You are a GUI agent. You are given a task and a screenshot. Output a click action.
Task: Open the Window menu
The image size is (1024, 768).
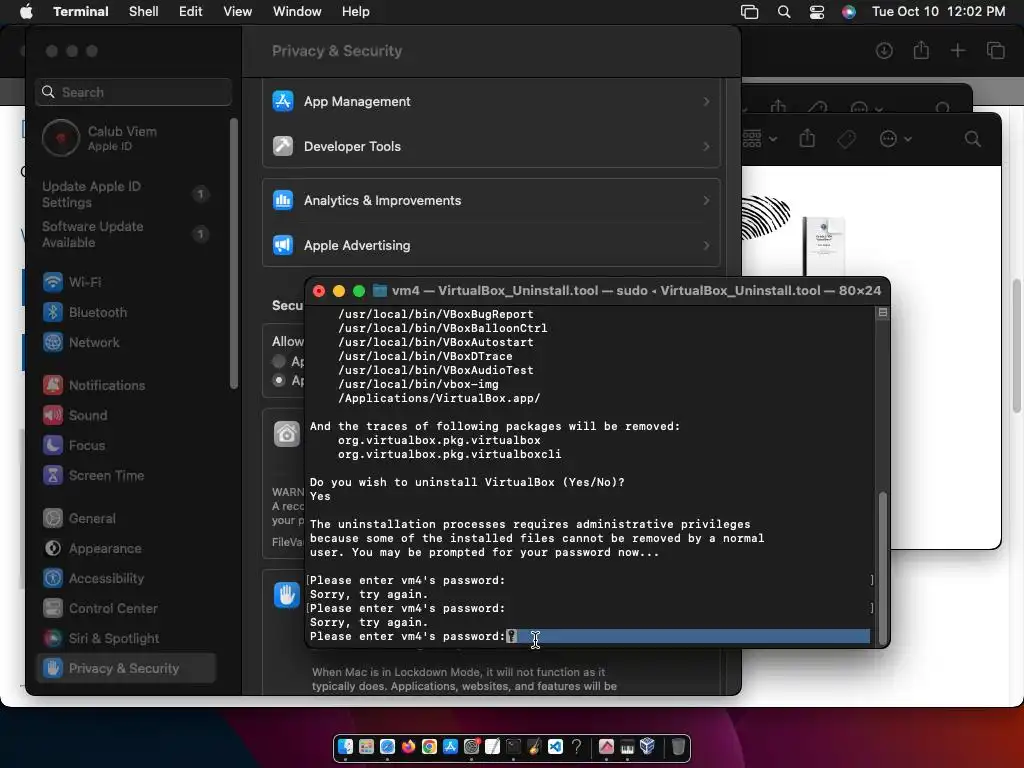pyautogui.click(x=297, y=12)
